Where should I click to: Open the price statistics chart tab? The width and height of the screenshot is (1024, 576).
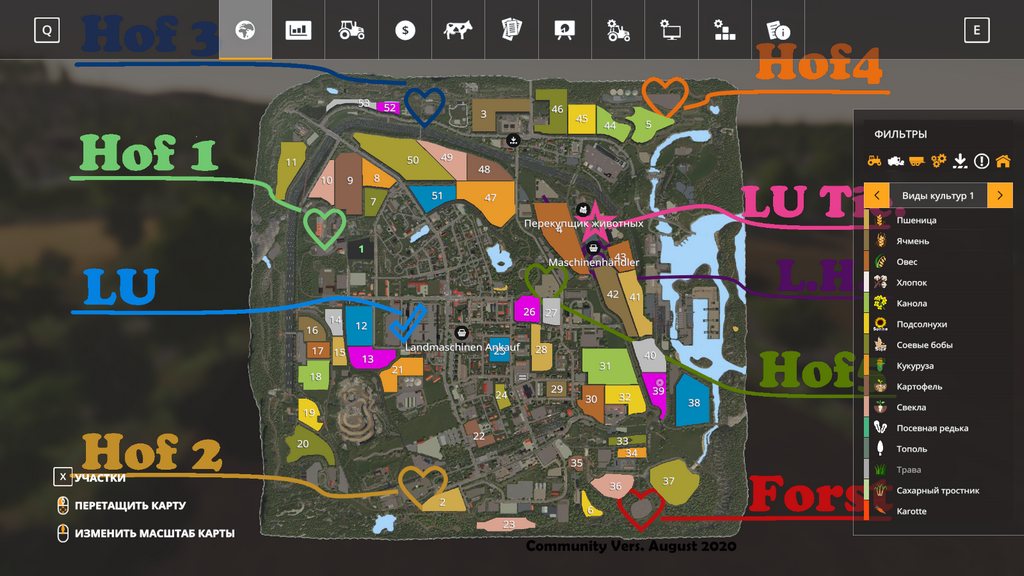(x=298, y=30)
